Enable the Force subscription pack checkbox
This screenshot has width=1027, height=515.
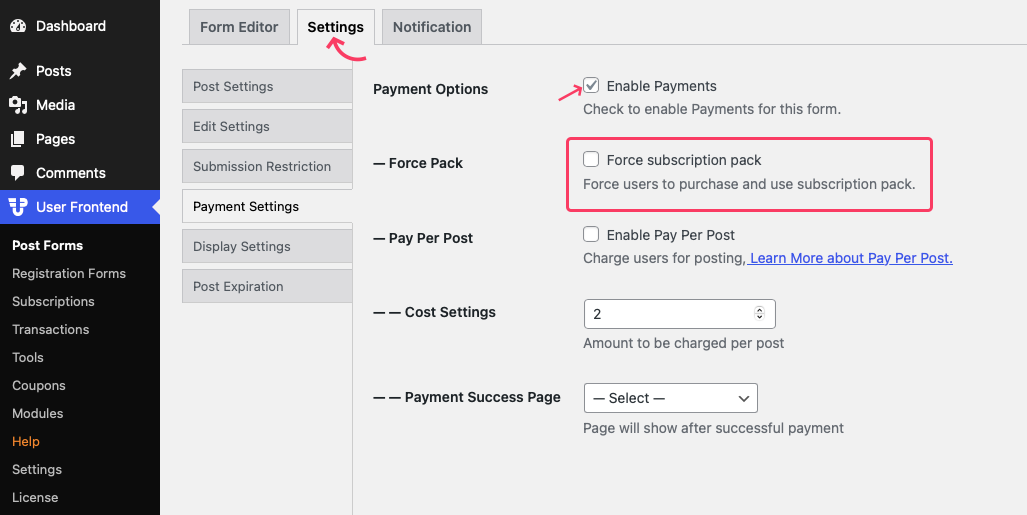[x=591, y=159]
